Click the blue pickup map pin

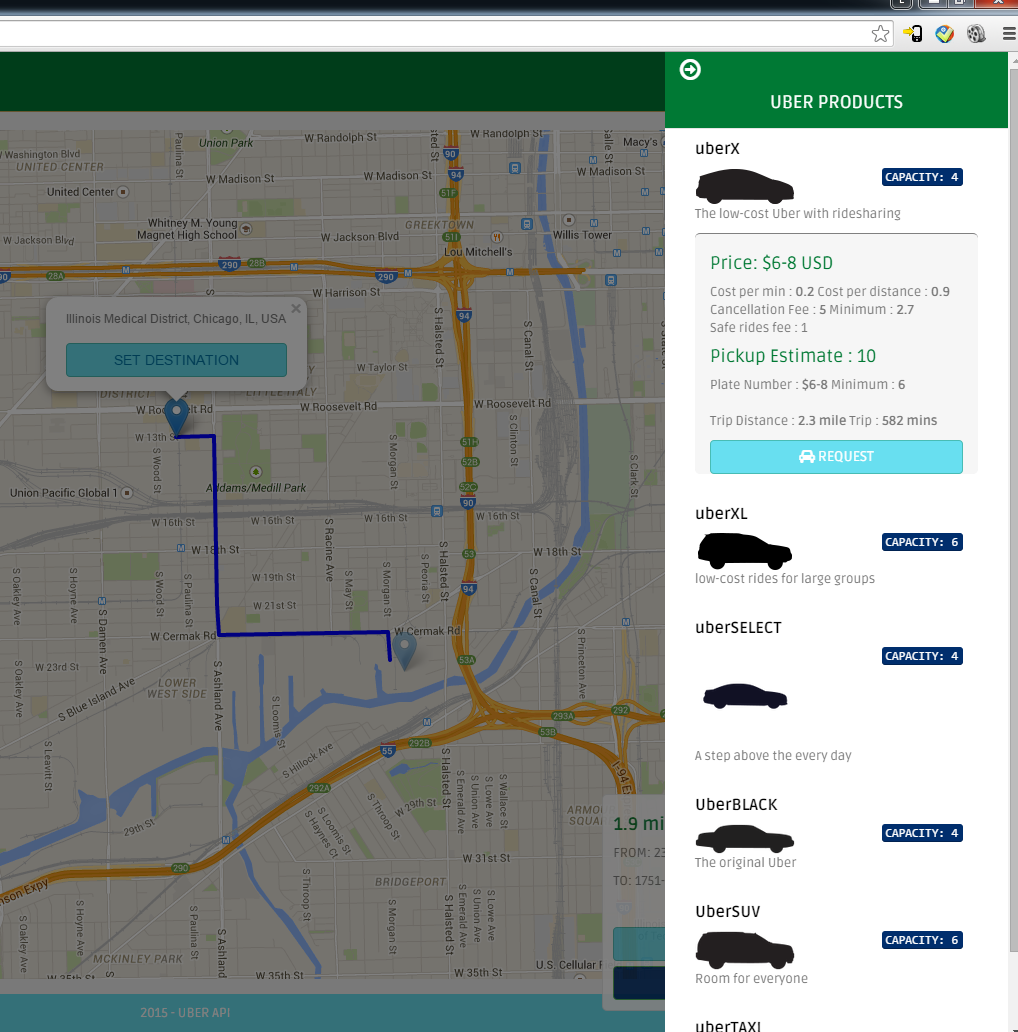pyautogui.click(x=176, y=417)
